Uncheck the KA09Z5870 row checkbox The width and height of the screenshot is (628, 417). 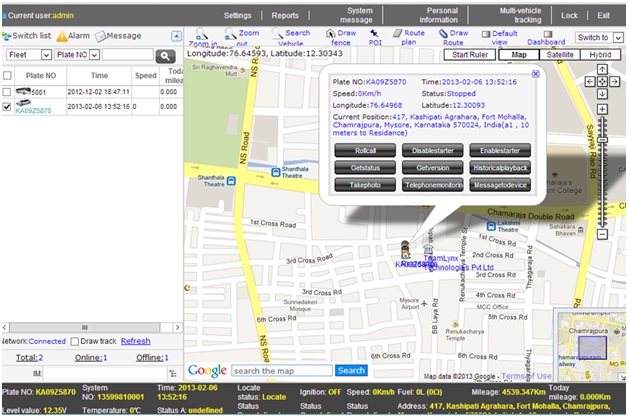(x=7, y=107)
